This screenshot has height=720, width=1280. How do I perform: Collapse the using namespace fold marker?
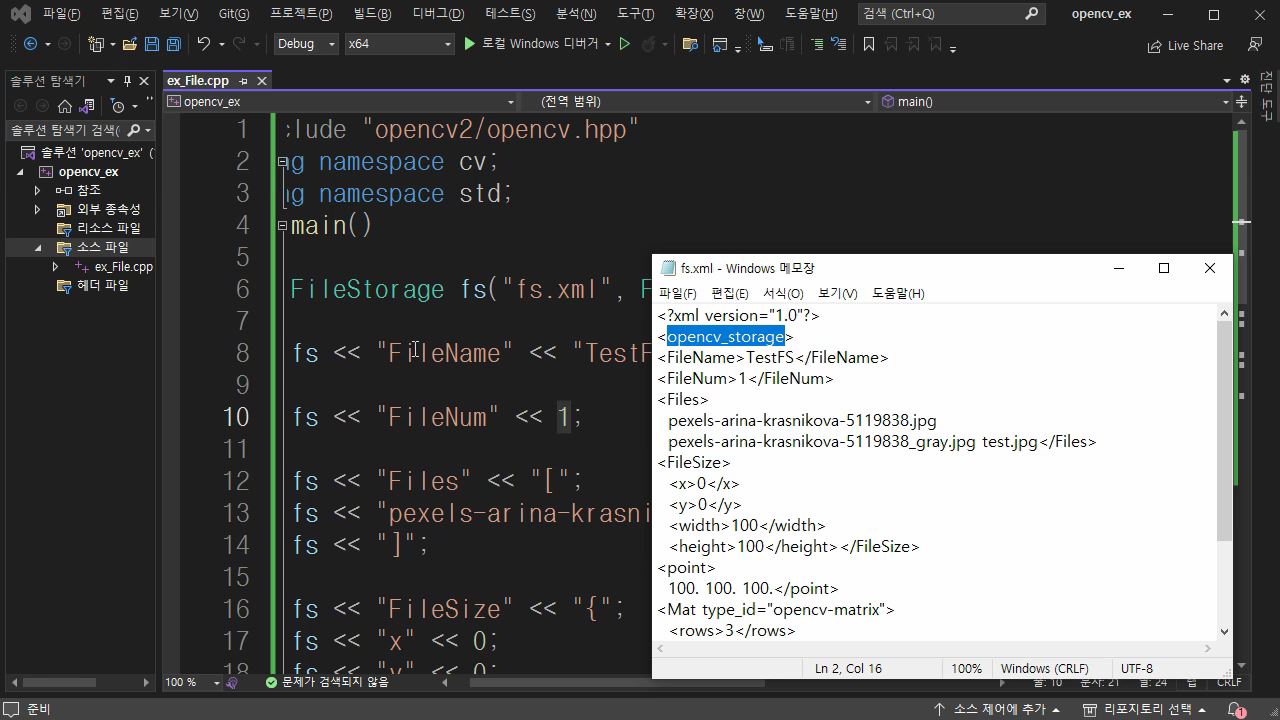pyautogui.click(x=283, y=161)
